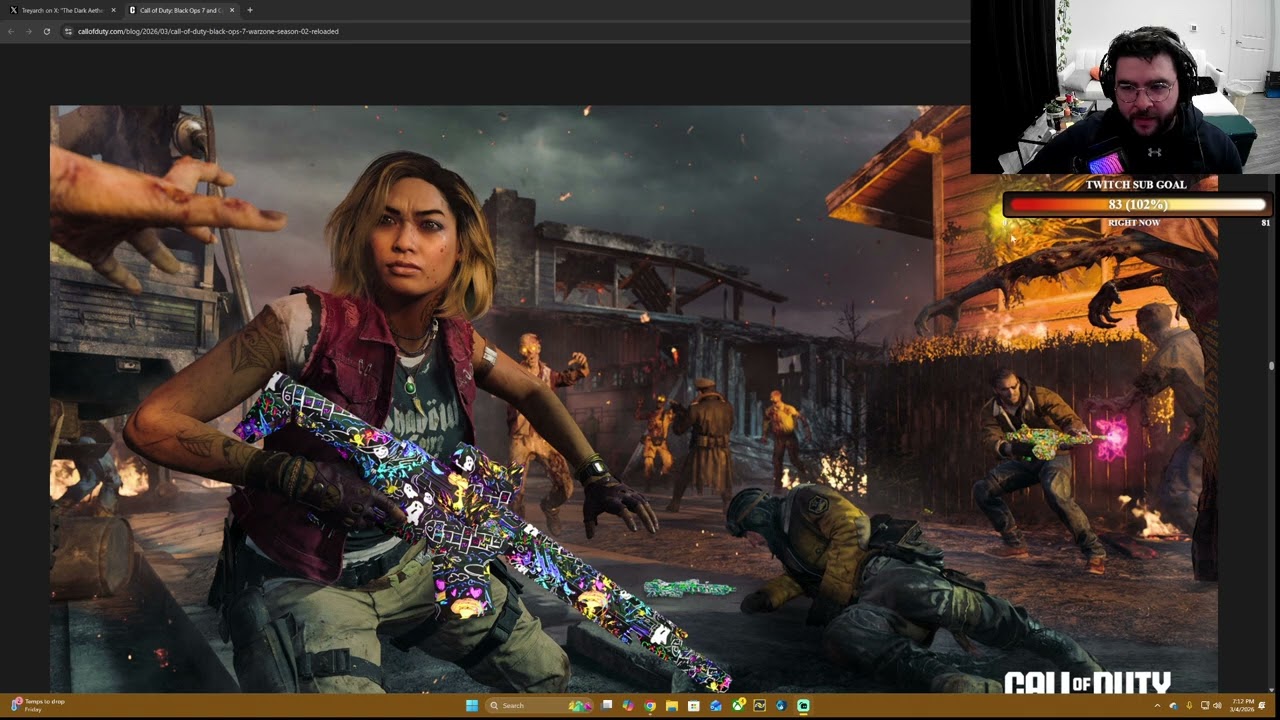This screenshot has width=1280, height=720.
Task: Open the black and gold taskbar app
Action: click(x=759, y=705)
